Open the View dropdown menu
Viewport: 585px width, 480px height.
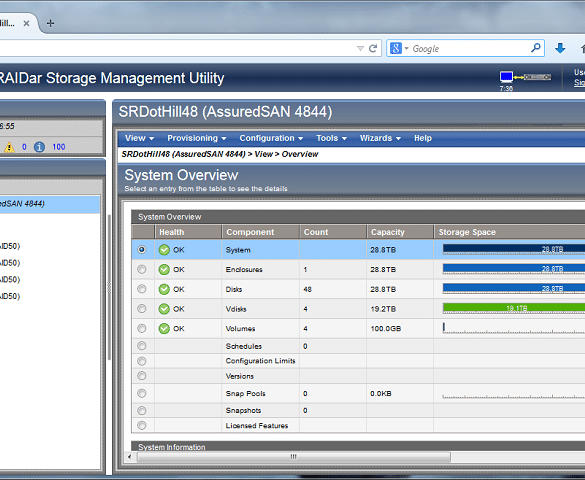[140, 138]
